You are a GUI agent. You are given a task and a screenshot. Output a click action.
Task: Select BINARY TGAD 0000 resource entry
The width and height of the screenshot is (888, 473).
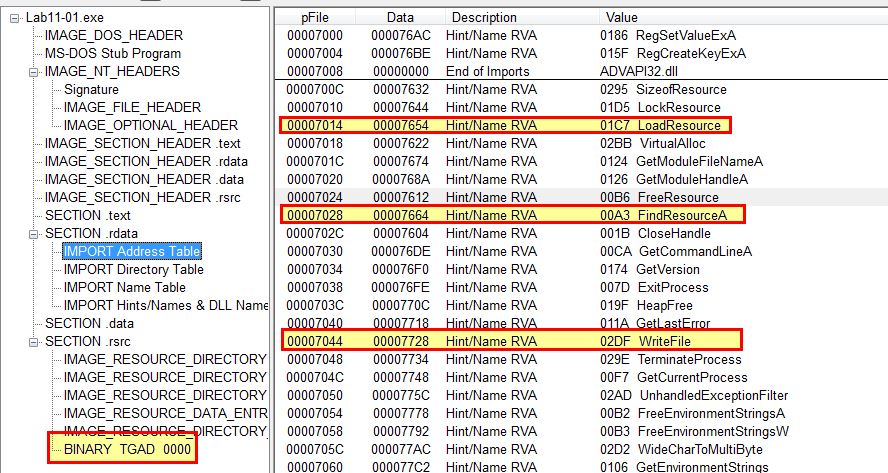pyautogui.click(x=127, y=449)
